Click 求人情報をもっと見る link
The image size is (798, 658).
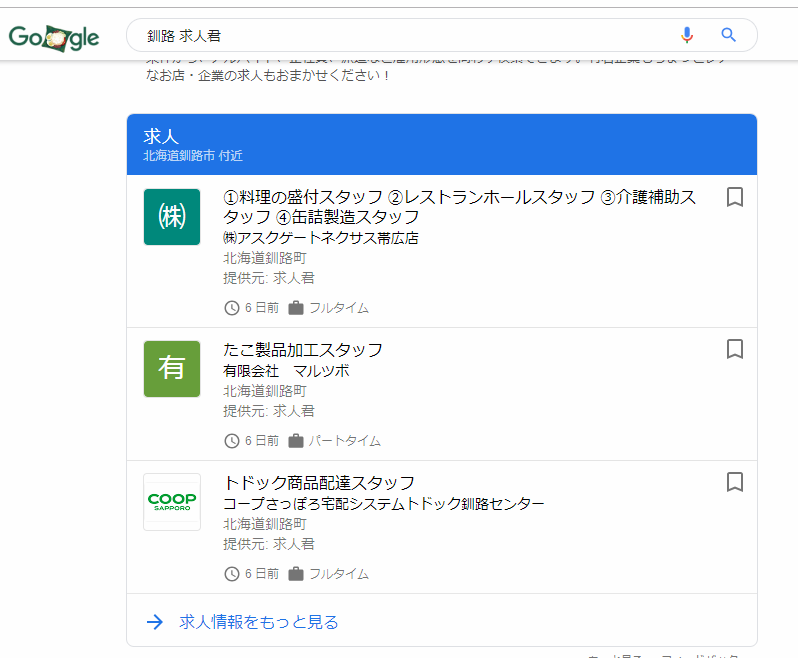click(x=259, y=622)
